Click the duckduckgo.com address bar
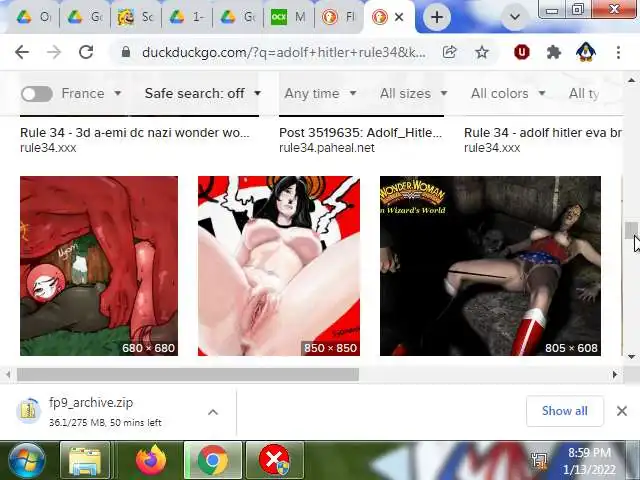 pos(284,52)
